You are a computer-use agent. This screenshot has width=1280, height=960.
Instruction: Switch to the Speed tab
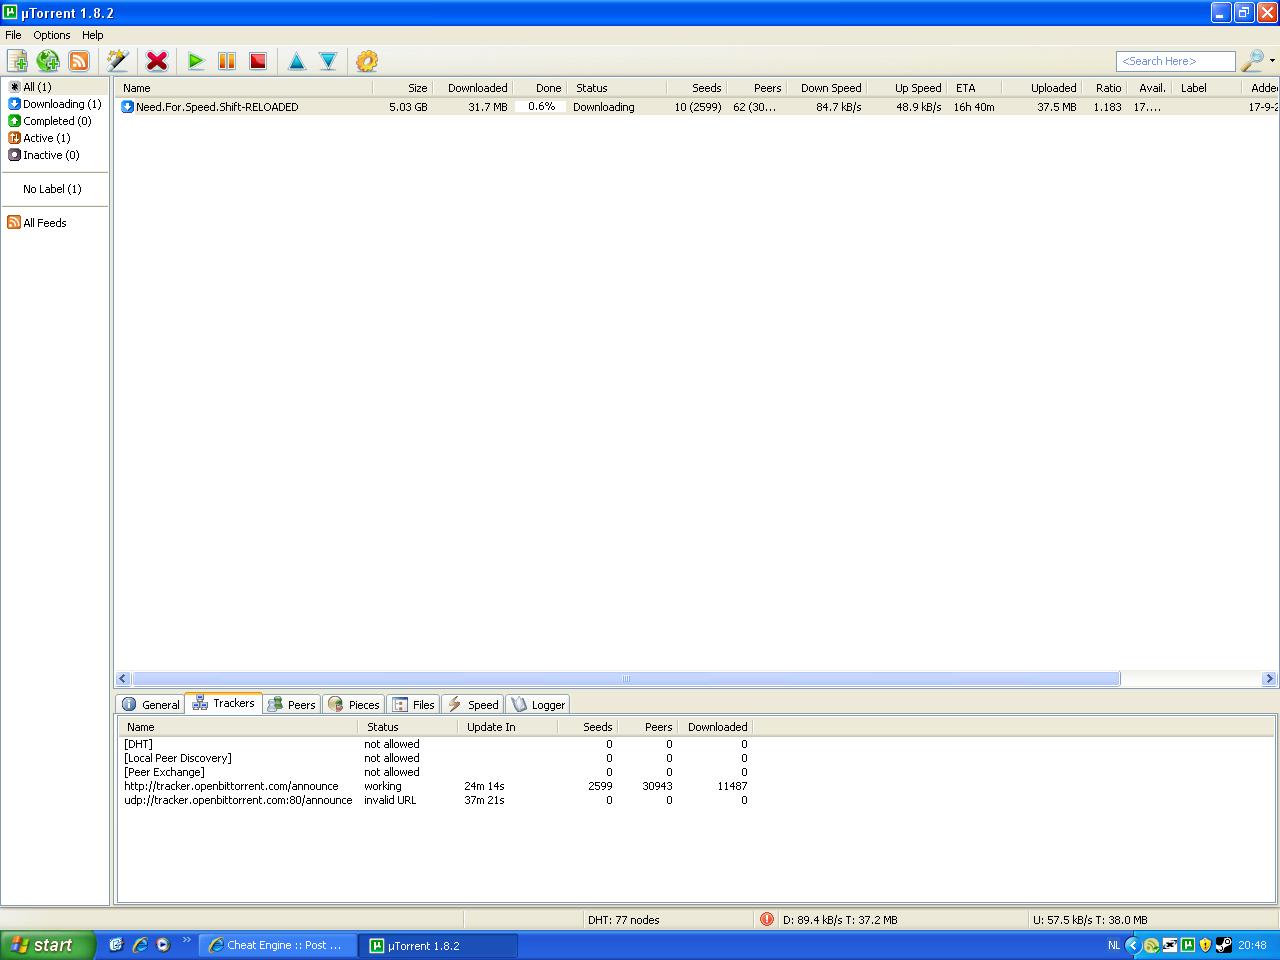click(472, 704)
